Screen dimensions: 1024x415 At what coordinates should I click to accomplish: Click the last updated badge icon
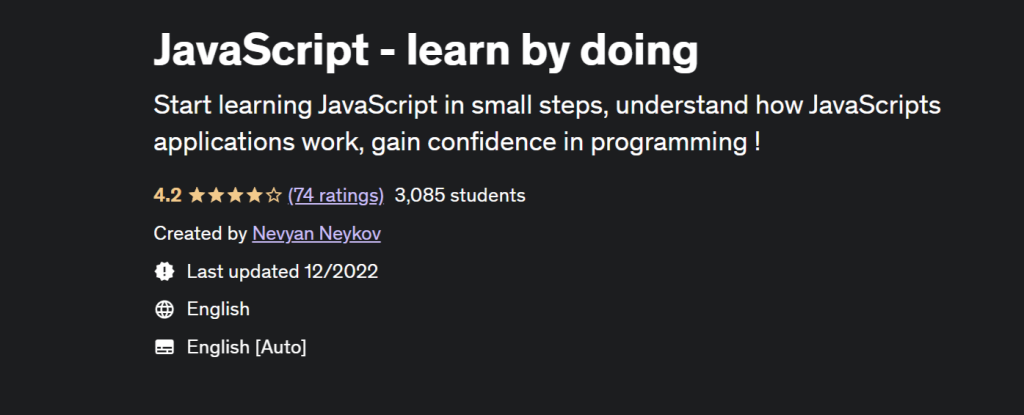point(165,271)
